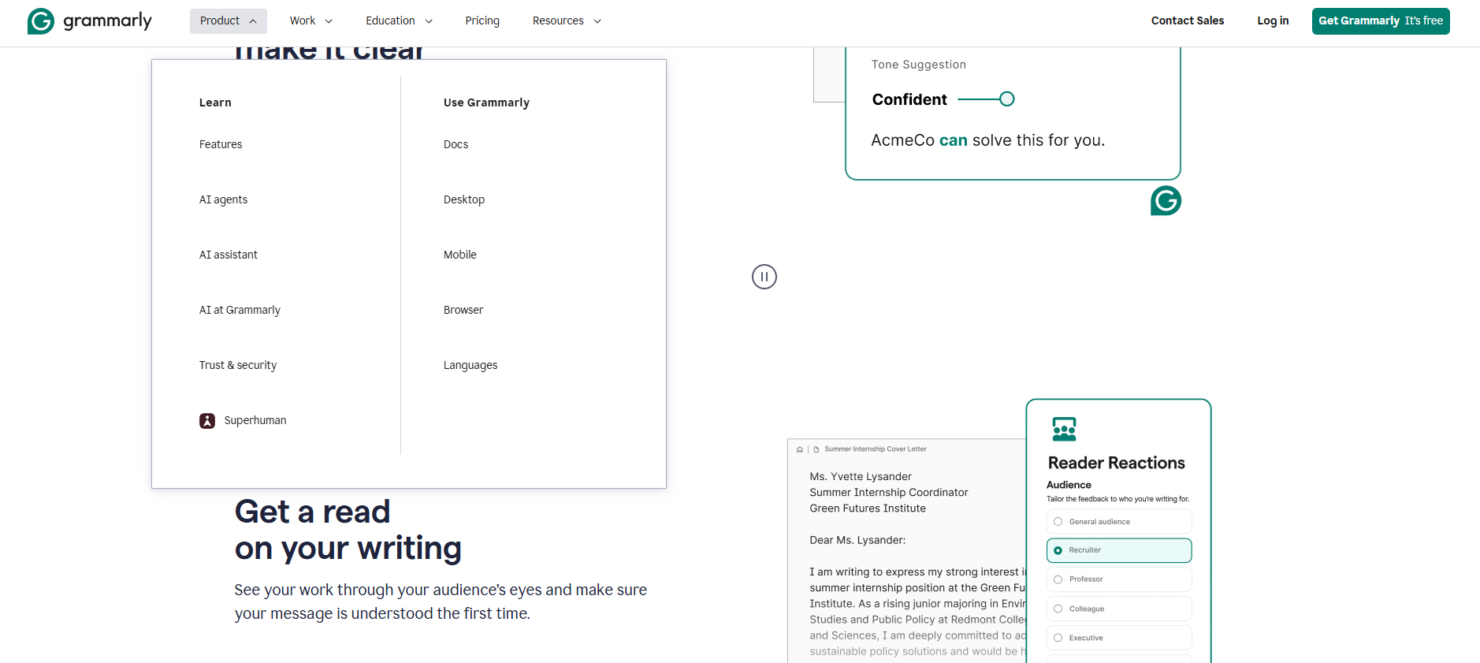Click the Tone Suggestion label icon area
Viewport: 1480px width, 663px height.
(918, 64)
